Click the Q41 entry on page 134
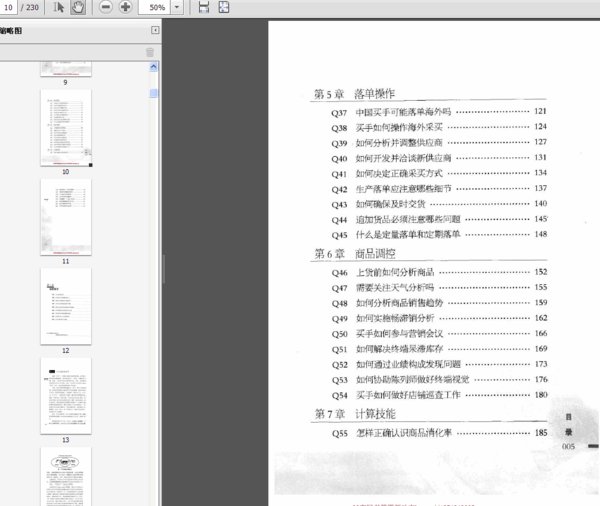The width and height of the screenshot is (600, 506). click(439, 173)
